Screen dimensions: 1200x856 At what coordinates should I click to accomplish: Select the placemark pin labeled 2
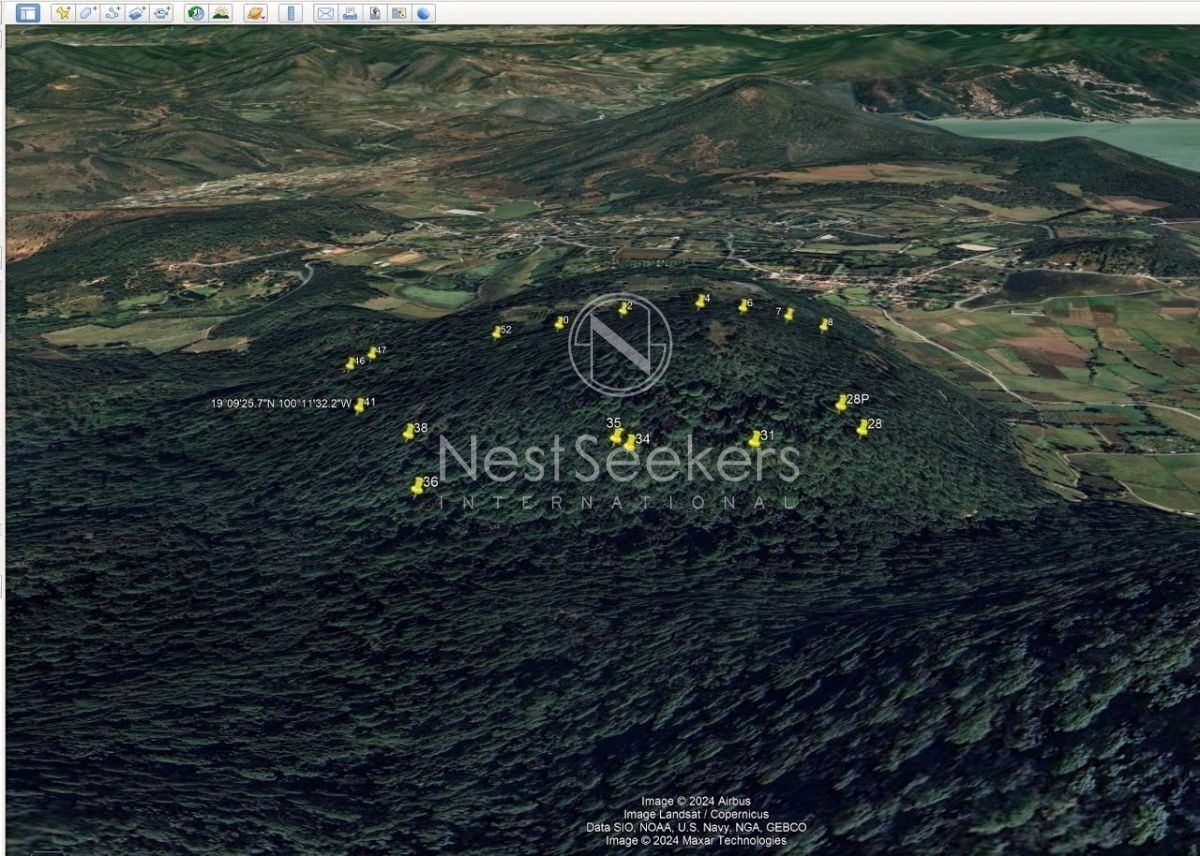622,309
